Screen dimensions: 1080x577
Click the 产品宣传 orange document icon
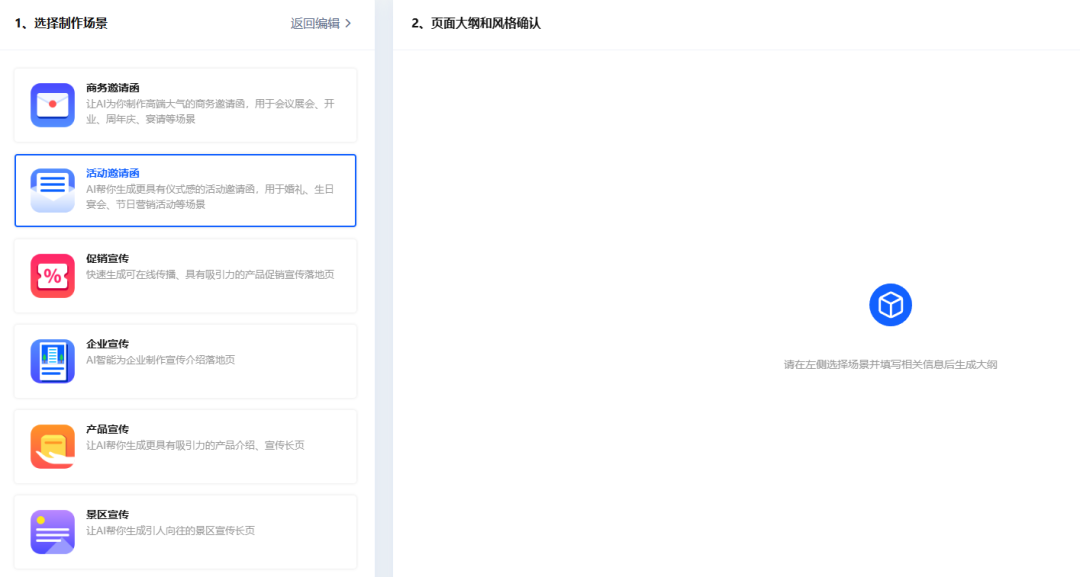(x=52, y=445)
